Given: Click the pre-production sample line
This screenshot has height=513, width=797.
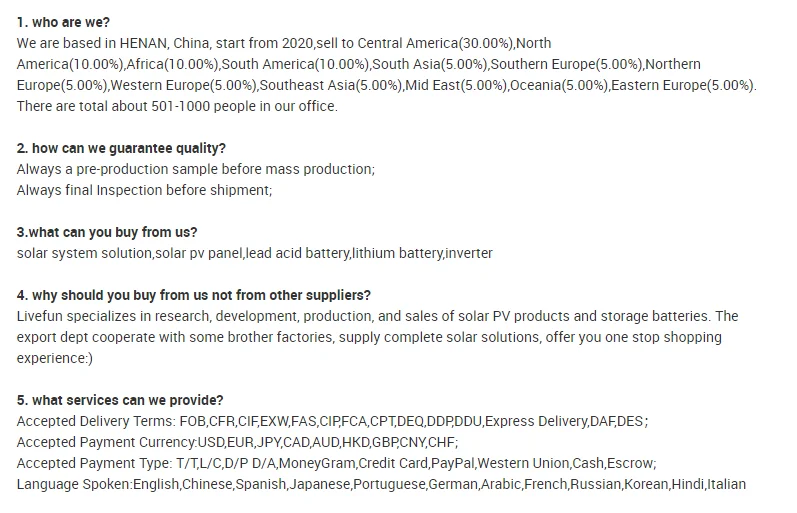Looking at the screenshot, I should tap(196, 169).
